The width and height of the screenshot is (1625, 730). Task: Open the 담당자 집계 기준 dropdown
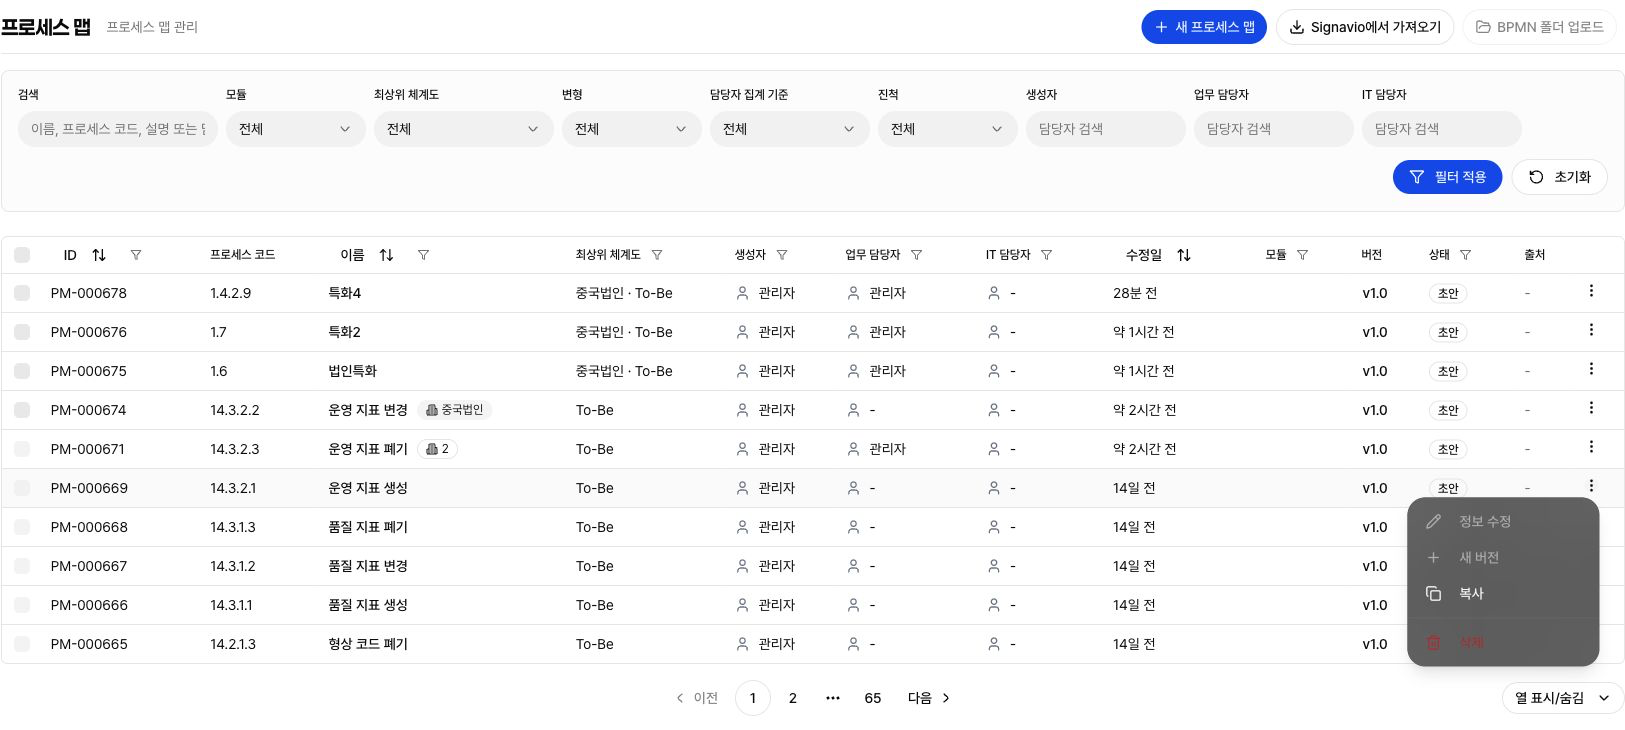pyautogui.click(x=789, y=129)
